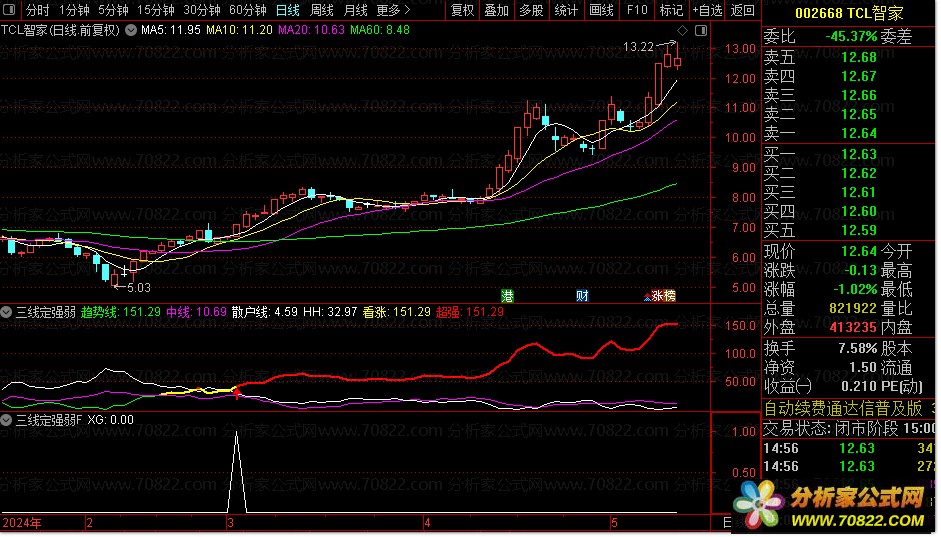The width and height of the screenshot is (941, 537).
Task: Click the panel layout icon at top-left
Action: click(9, 10)
